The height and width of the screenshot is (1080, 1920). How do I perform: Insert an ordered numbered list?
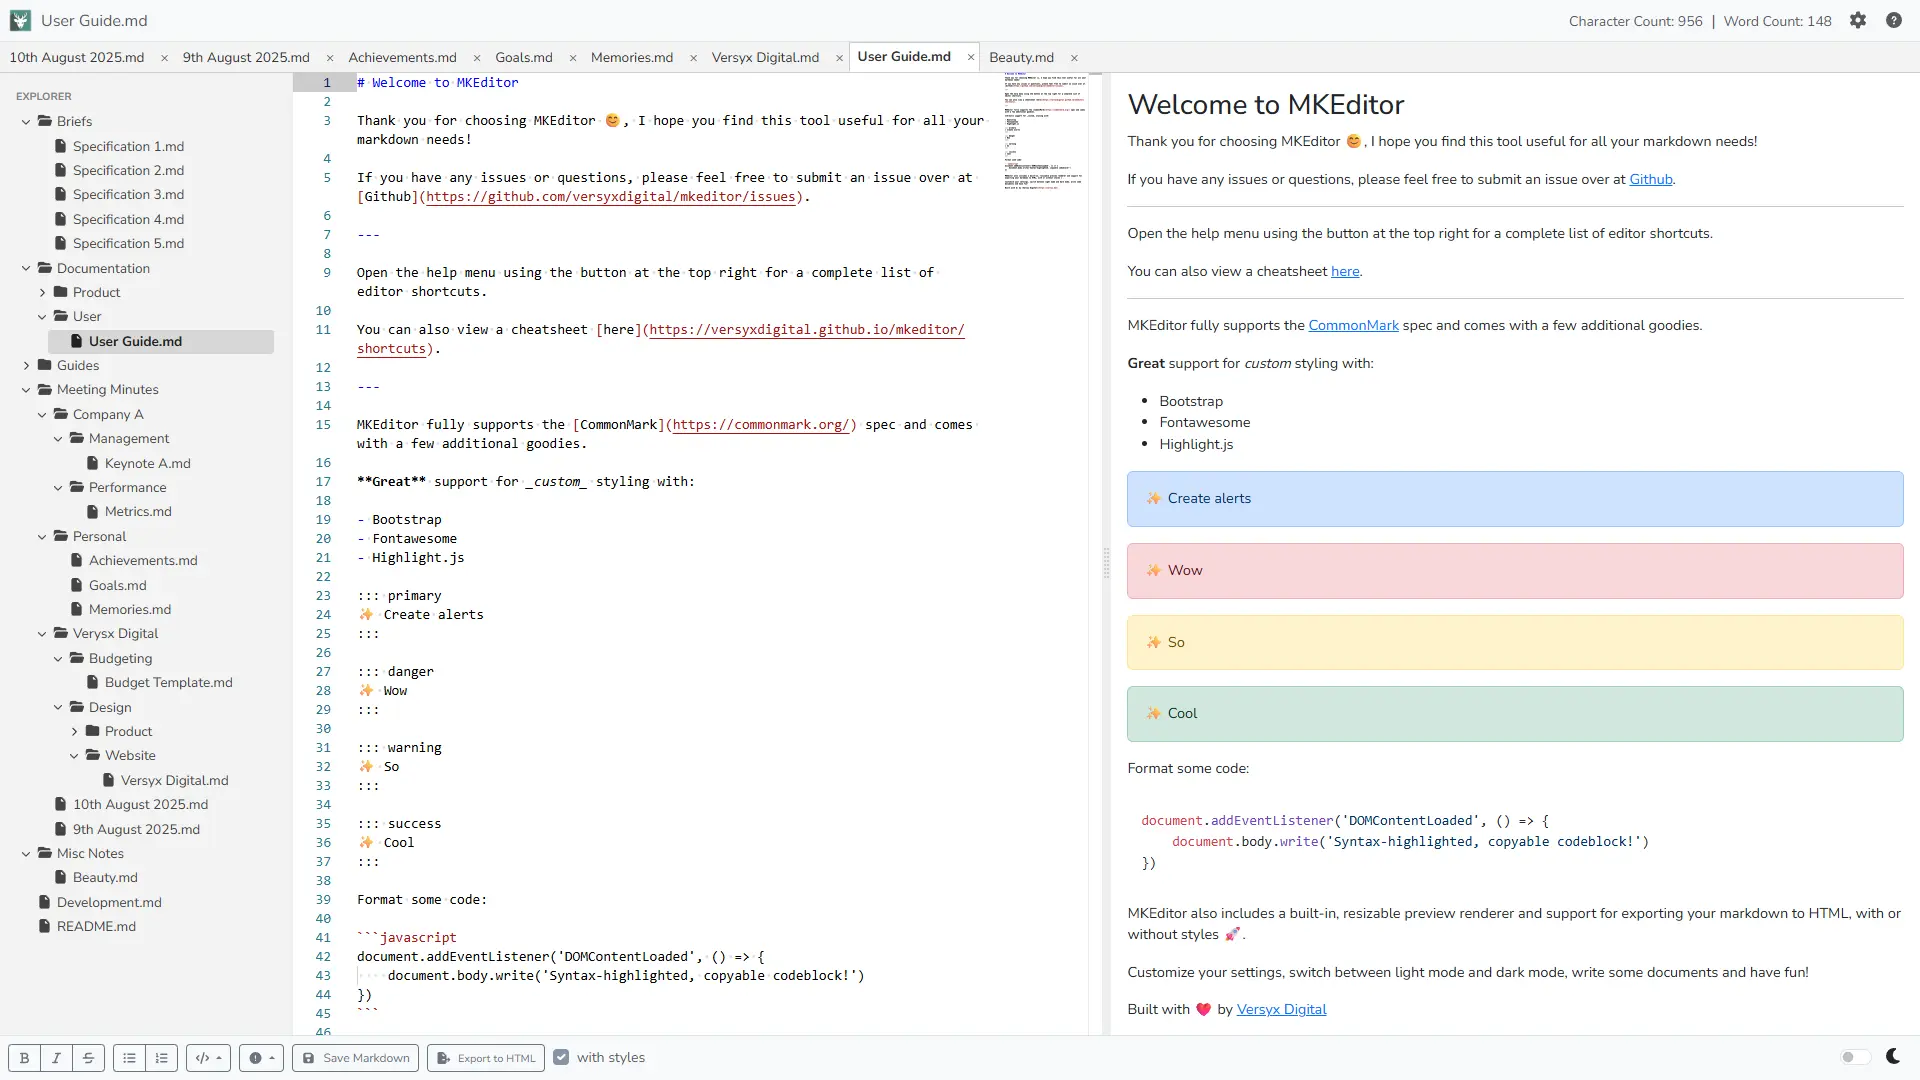pyautogui.click(x=161, y=1058)
